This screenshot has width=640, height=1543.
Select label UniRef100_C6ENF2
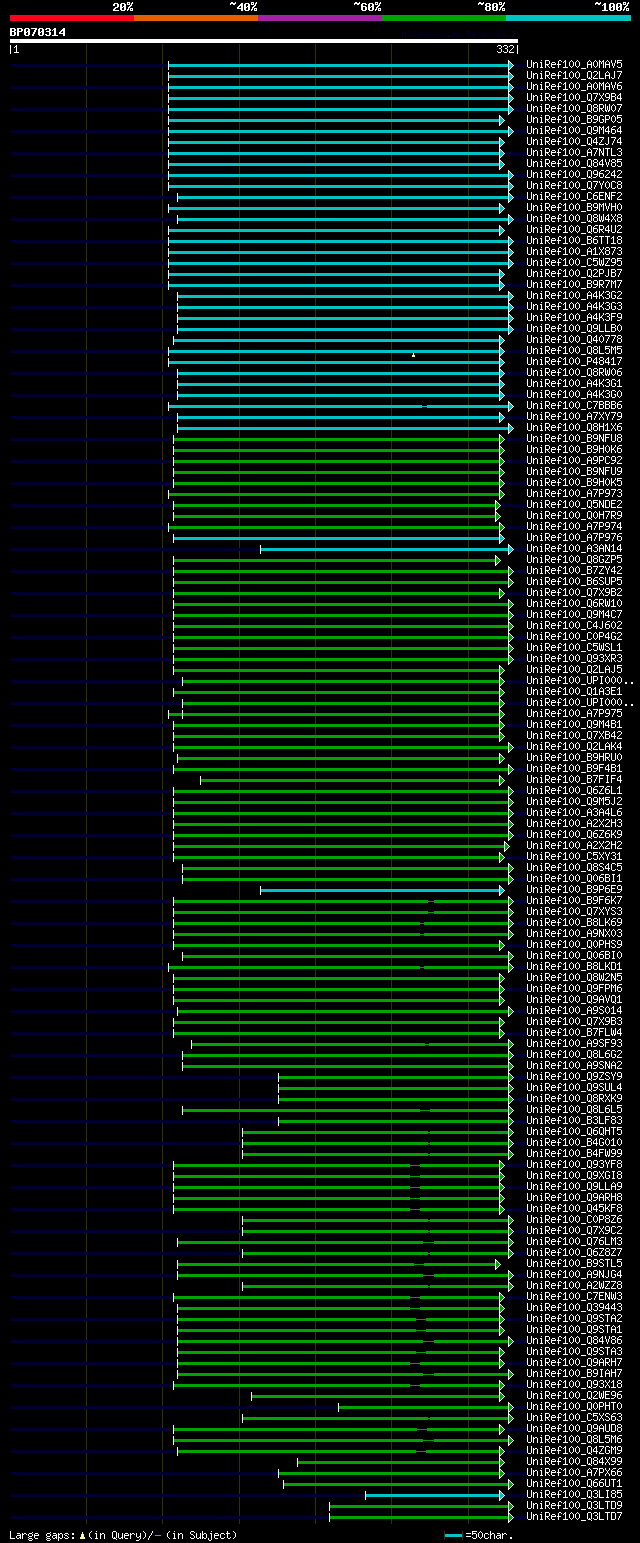point(574,196)
